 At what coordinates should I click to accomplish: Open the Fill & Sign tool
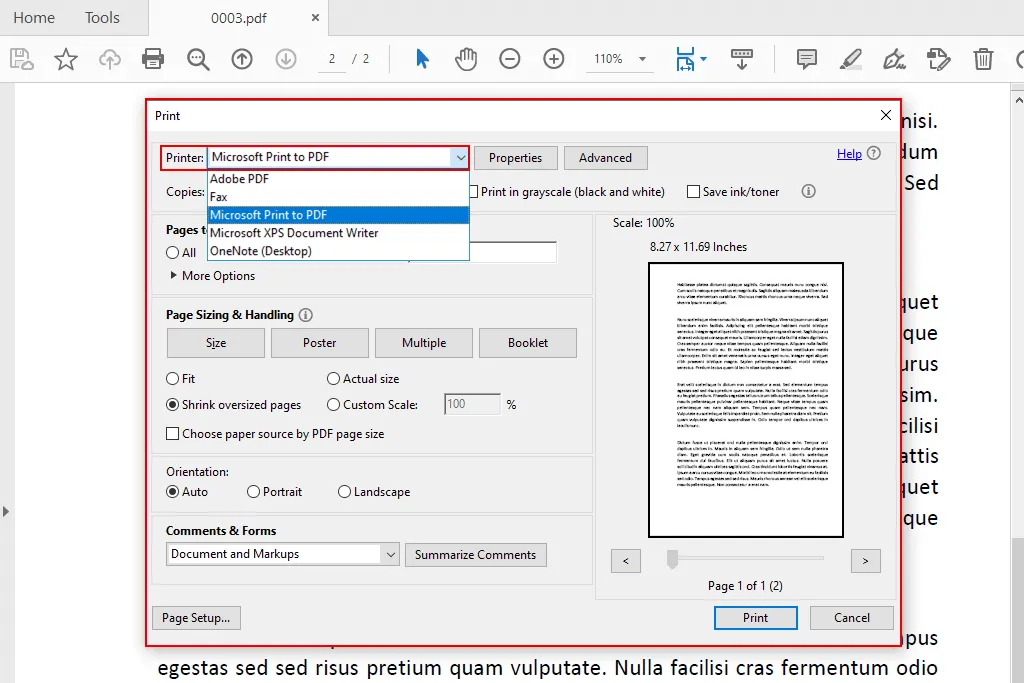pyautogui.click(x=895, y=59)
